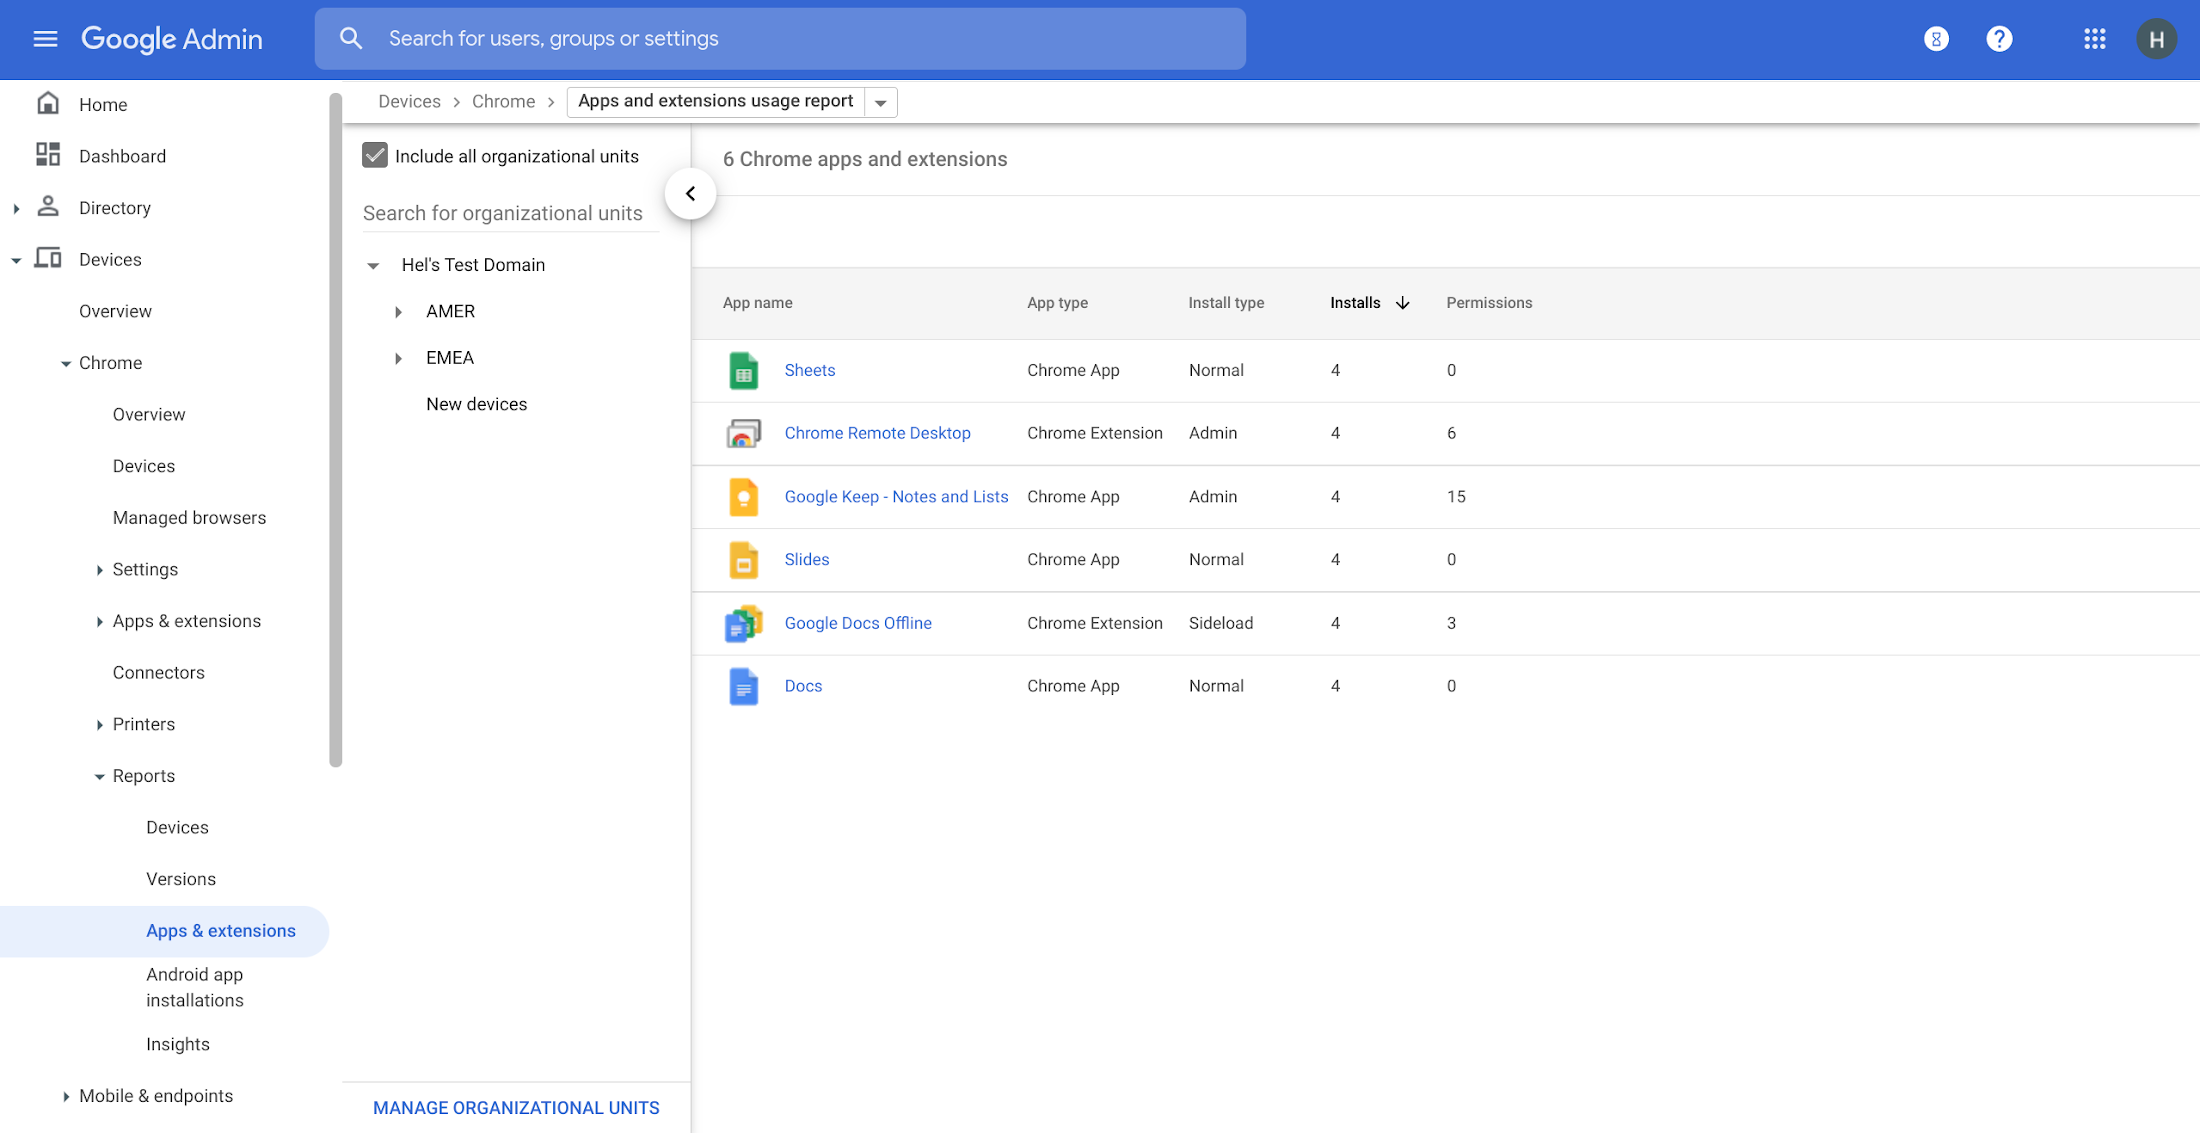This screenshot has width=2200, height=1133.
Task: Open the Sheets app link
Action: [809, 370]
